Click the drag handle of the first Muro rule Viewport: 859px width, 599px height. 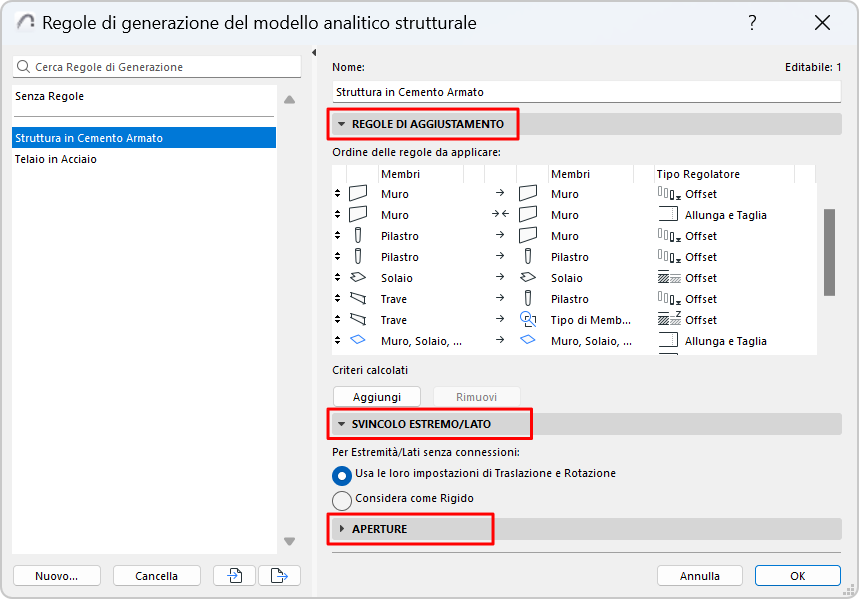(x=337, y=193)
